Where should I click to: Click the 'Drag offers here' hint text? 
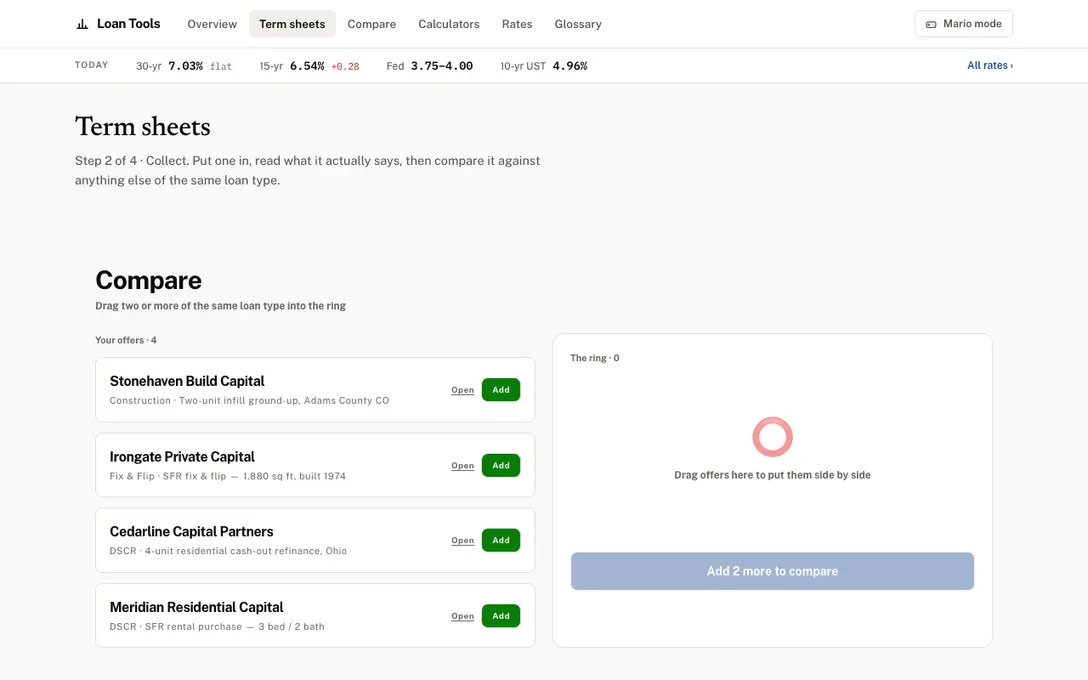coord(772,475)
